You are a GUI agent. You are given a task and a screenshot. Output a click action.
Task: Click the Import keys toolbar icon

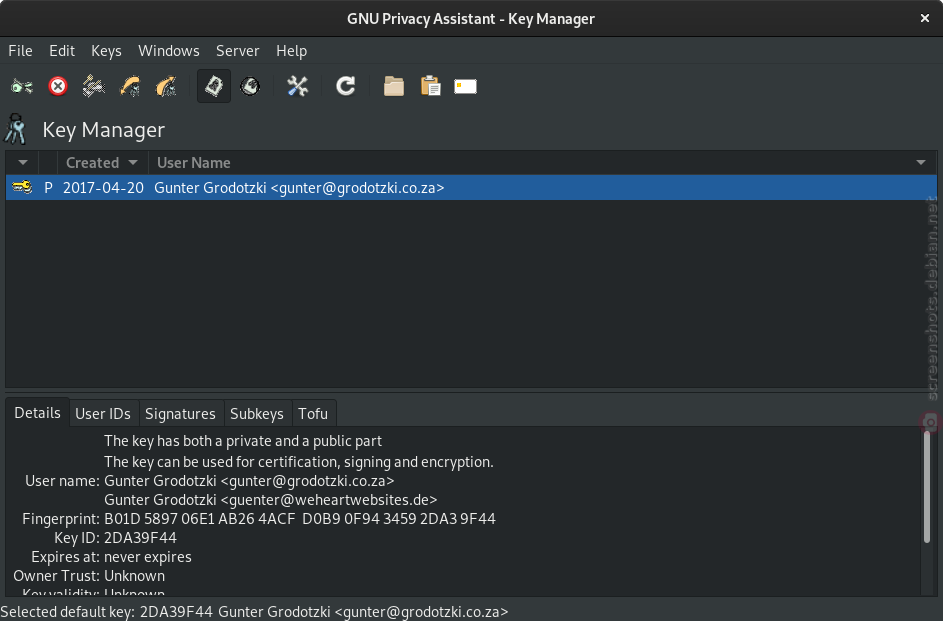click(130, 87)
